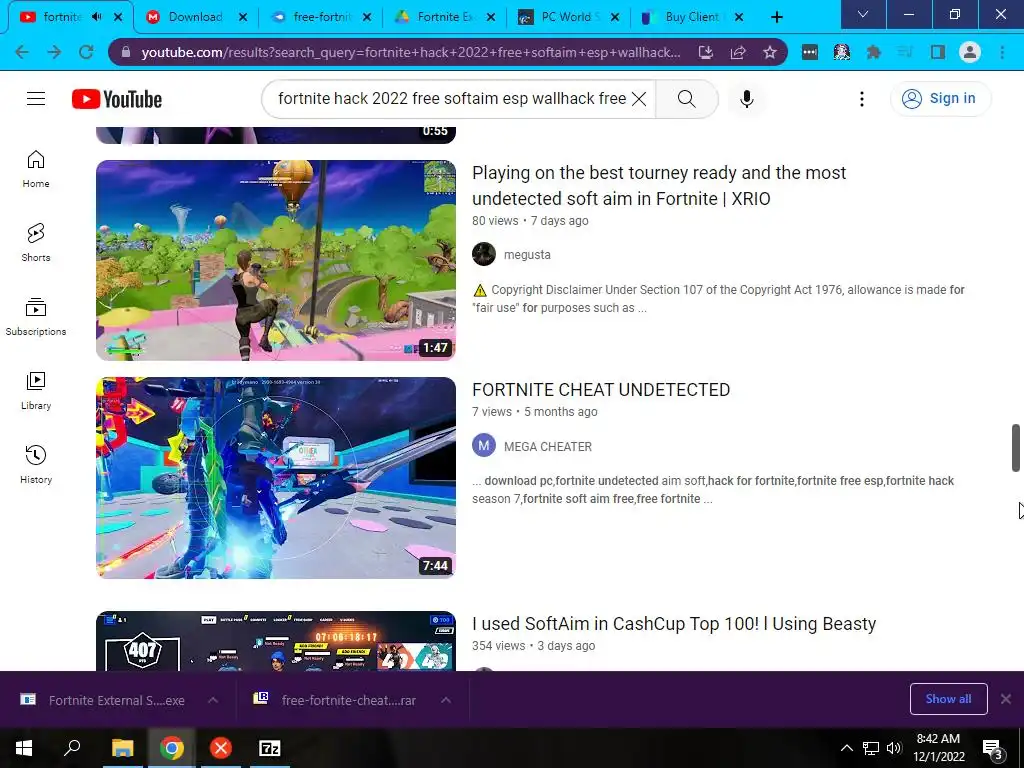Click MEGA CHEATER channel avatar
The width and height of the screenshot is (1024, 768).
[484, 446]
